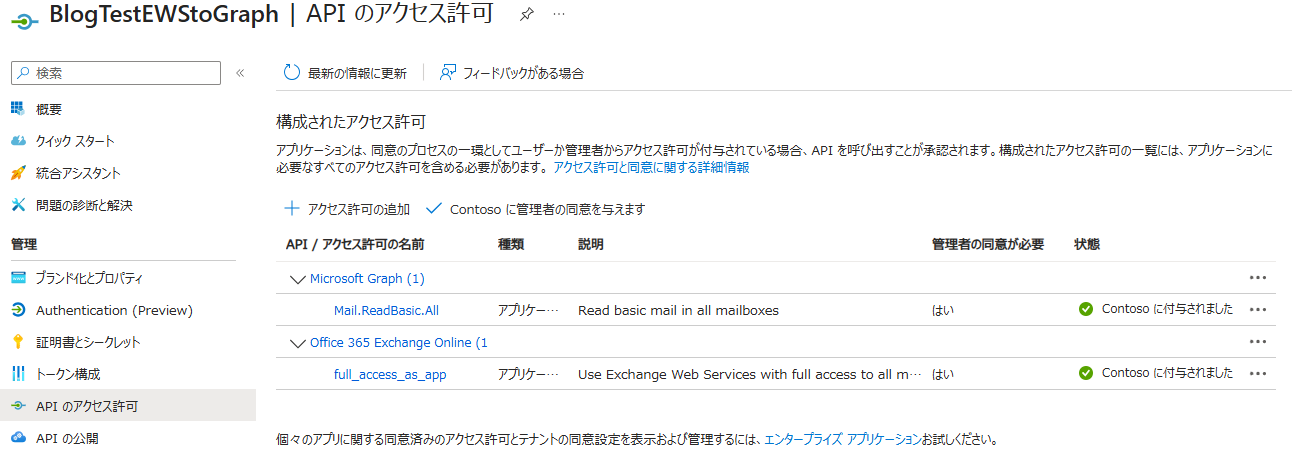Click green status check for full_access_as_app
Viewport: 1292px width, 458px height.
(x=1086, y=374)
